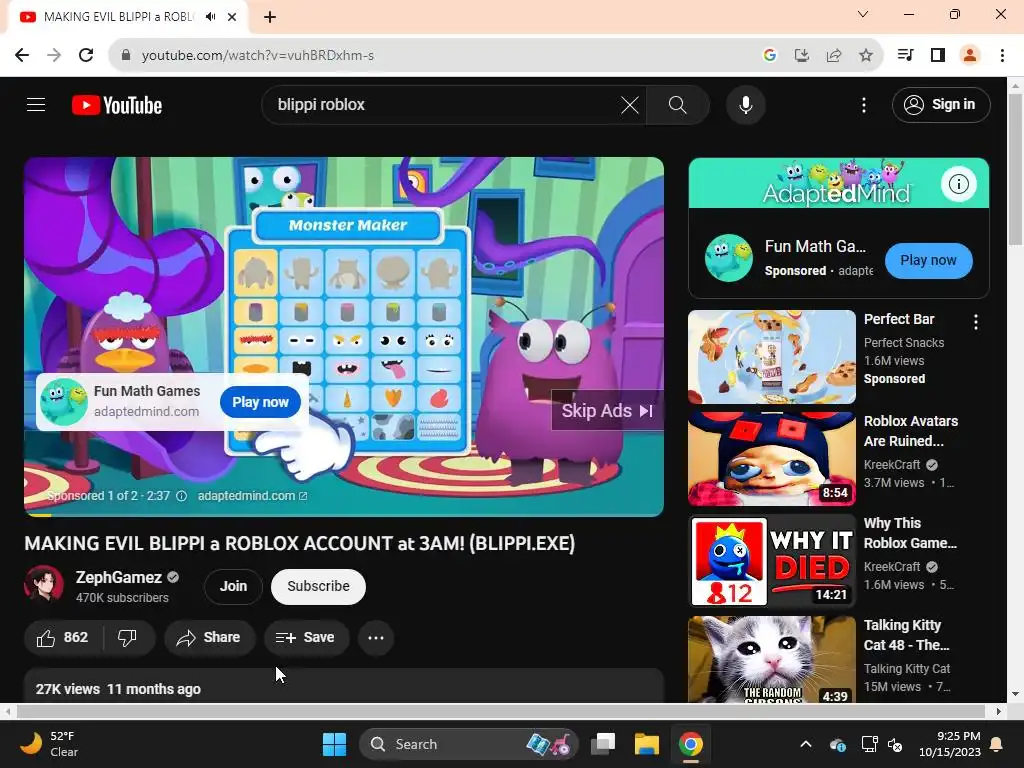Click the browser address bar URL
This screenshot has height=768, width=1024.
click(258, 56)
